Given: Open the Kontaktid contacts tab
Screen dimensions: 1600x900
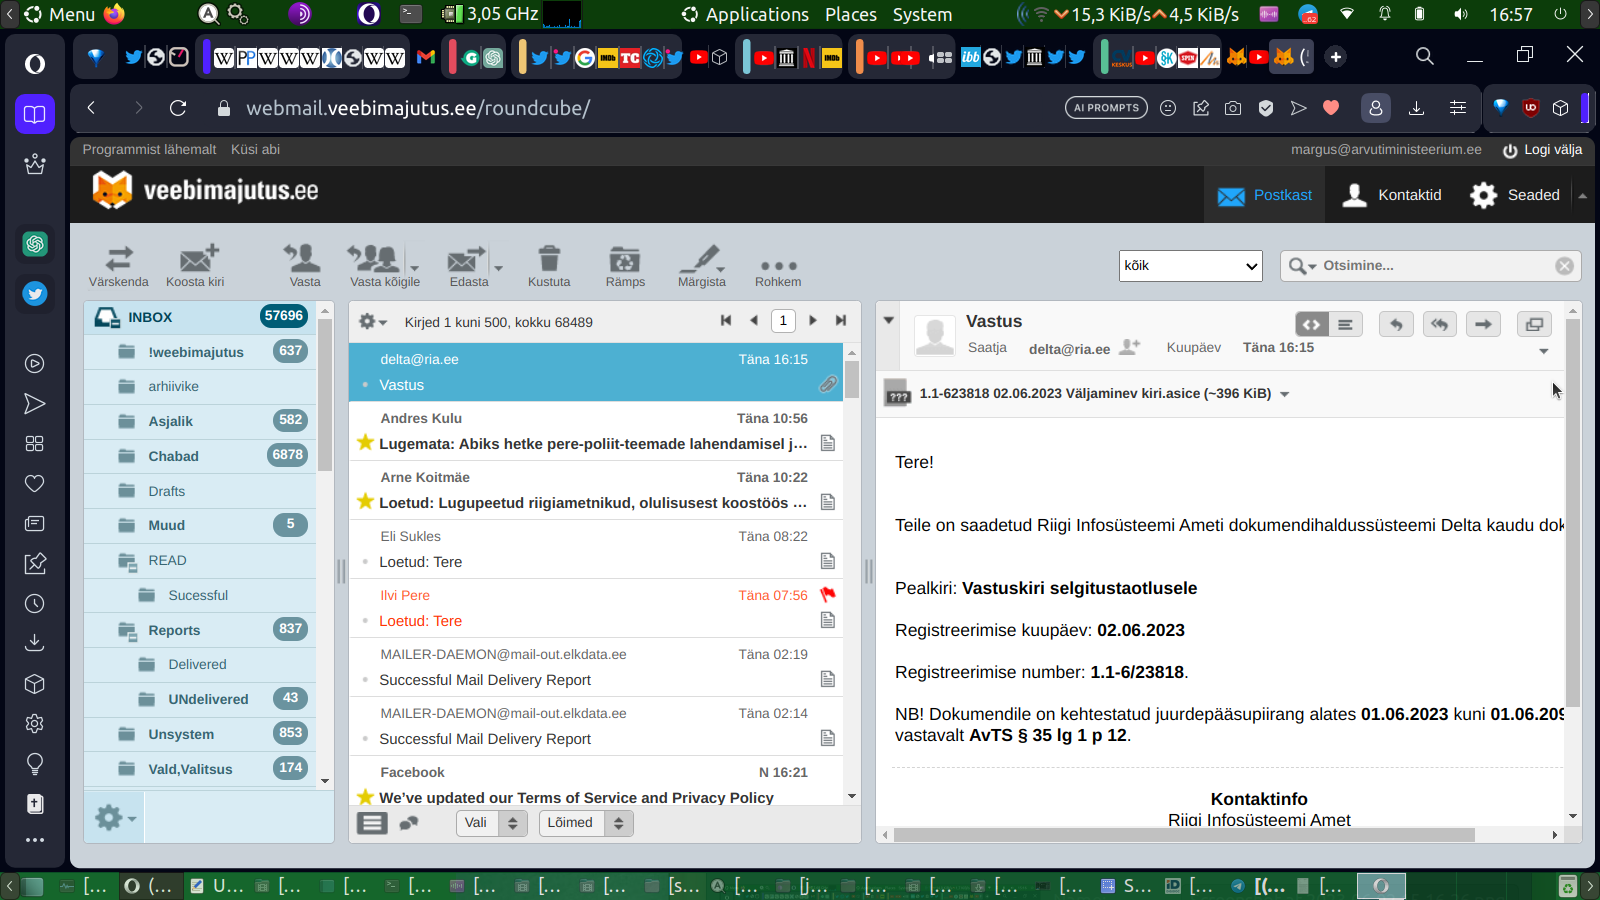Looking at the screenshot, I should 1391,195.
